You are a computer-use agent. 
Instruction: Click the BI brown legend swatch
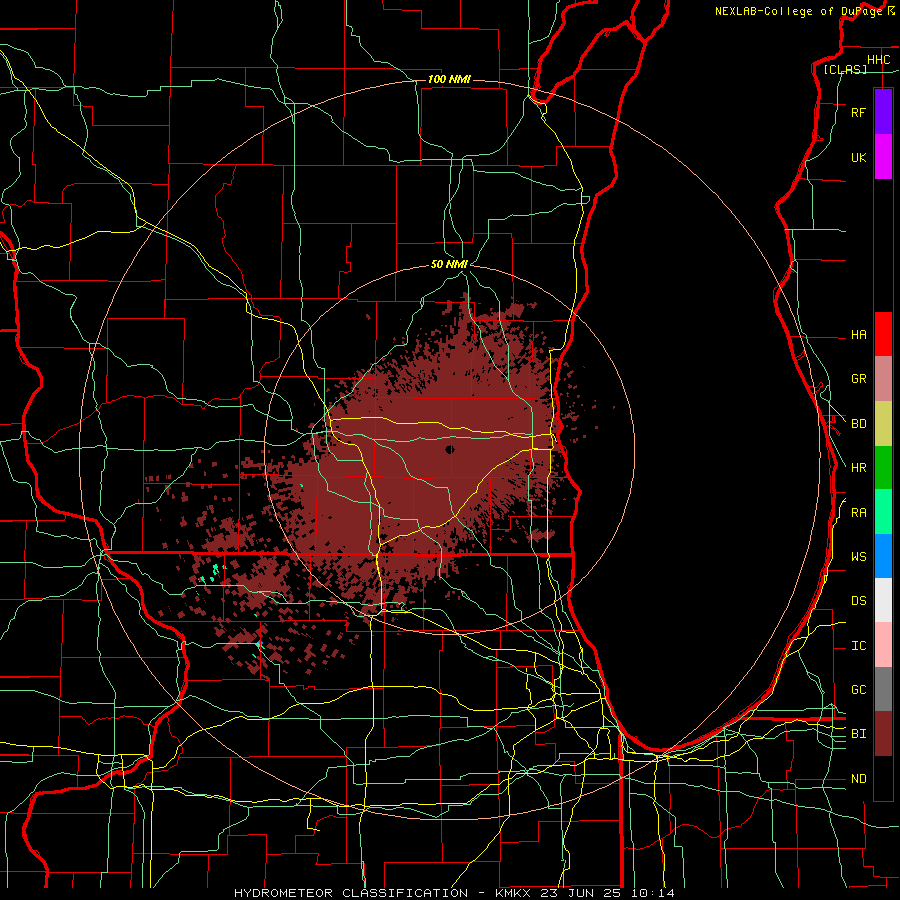click(x=883, y=734)
